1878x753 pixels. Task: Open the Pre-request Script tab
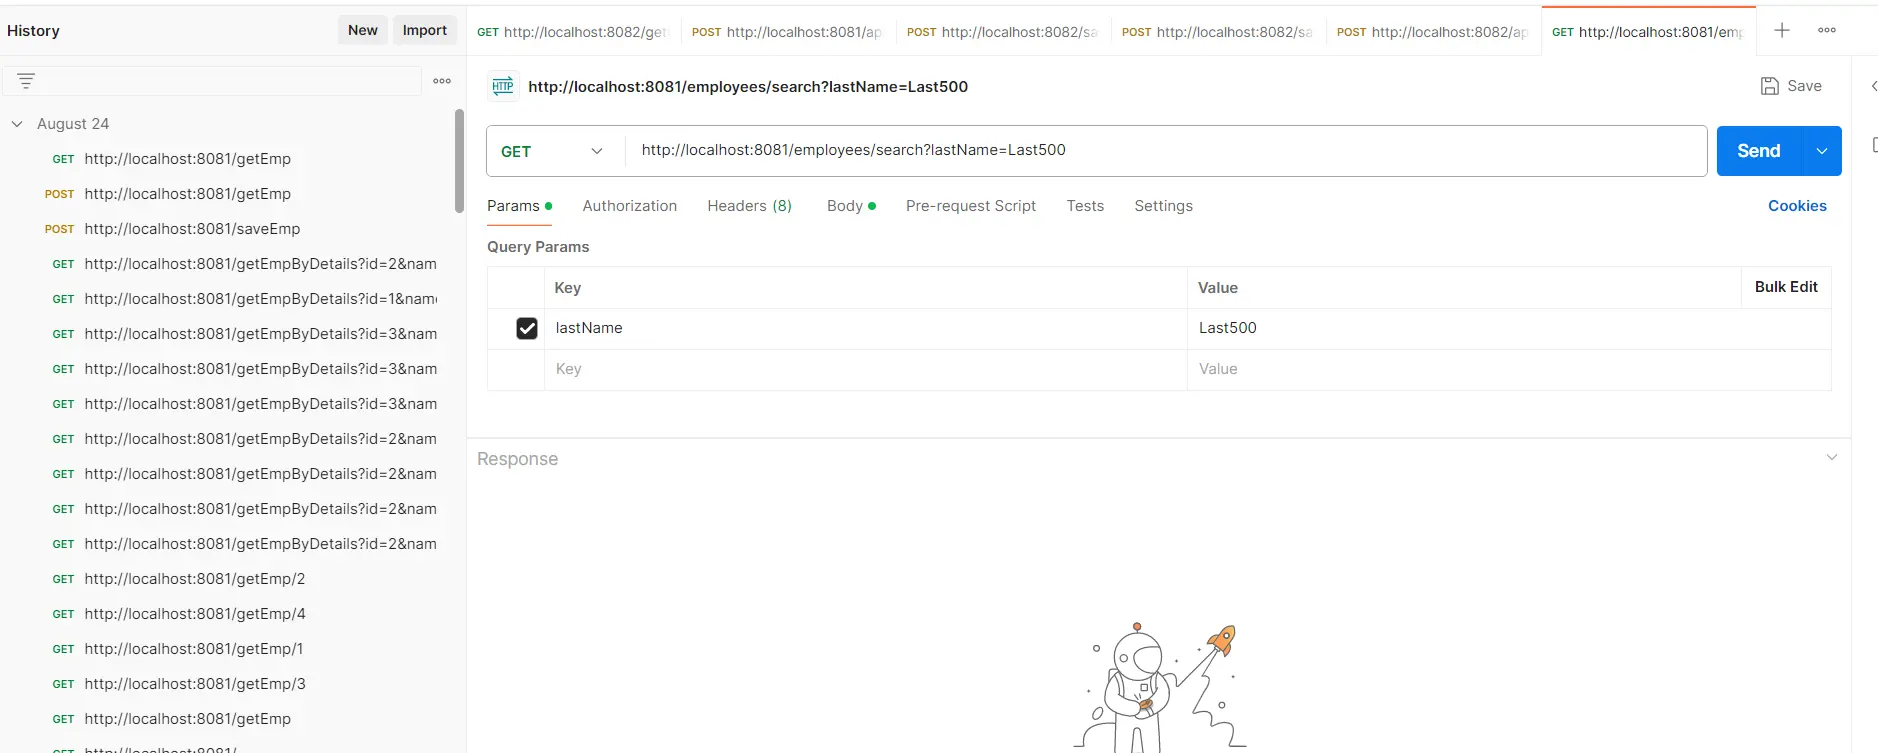coord(970,206)
